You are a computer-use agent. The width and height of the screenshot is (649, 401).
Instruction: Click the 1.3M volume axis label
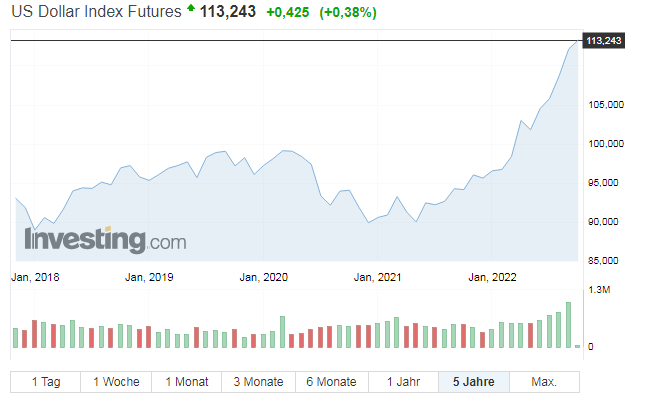tap(600, 289)
